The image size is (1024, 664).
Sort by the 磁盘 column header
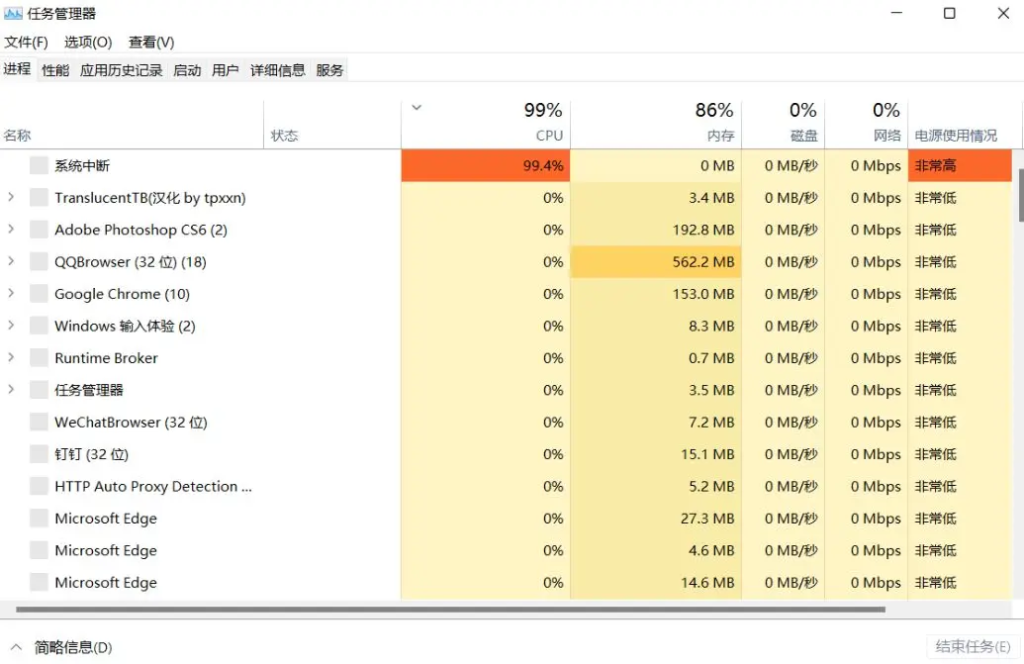click(x=783, y=124)
